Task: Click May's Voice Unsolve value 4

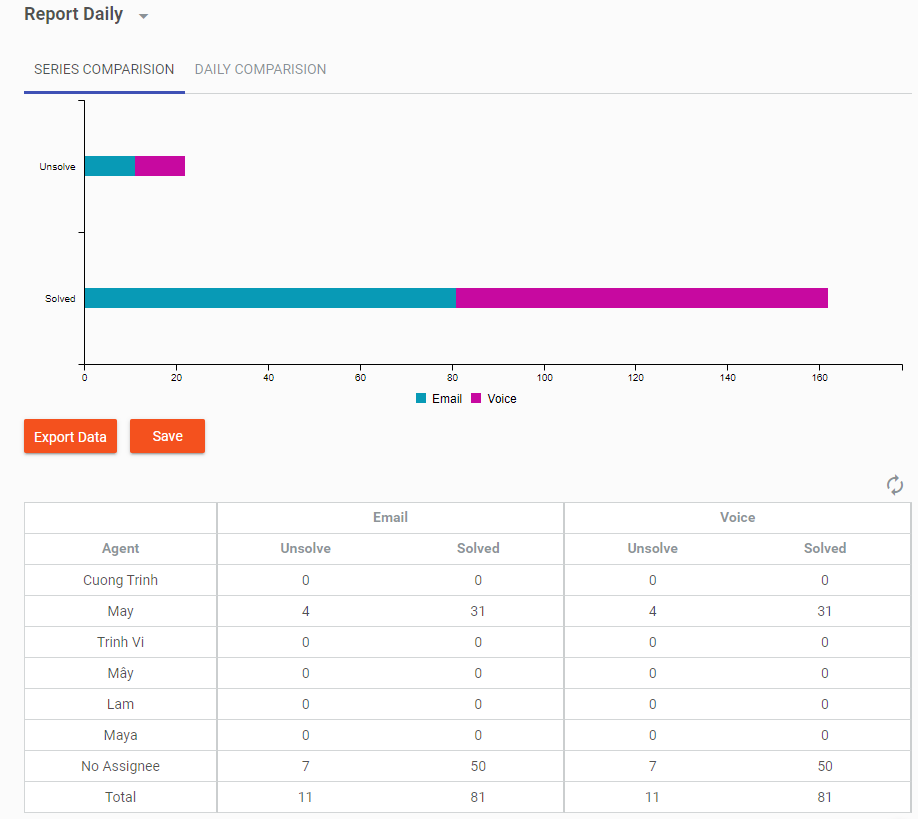Action: coord(653,611)
